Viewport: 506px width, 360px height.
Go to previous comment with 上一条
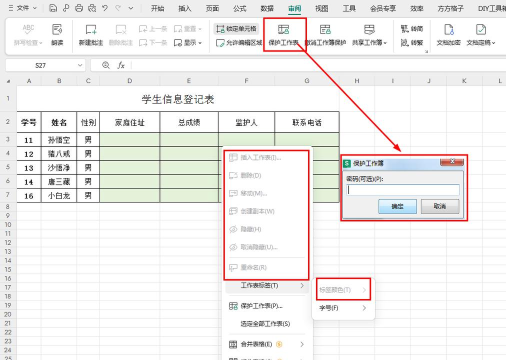tap(153, 29)
